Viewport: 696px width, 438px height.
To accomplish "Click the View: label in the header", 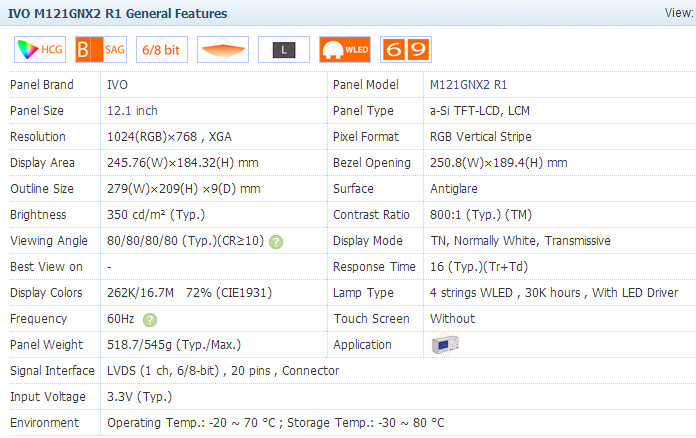I will (679, 13).
